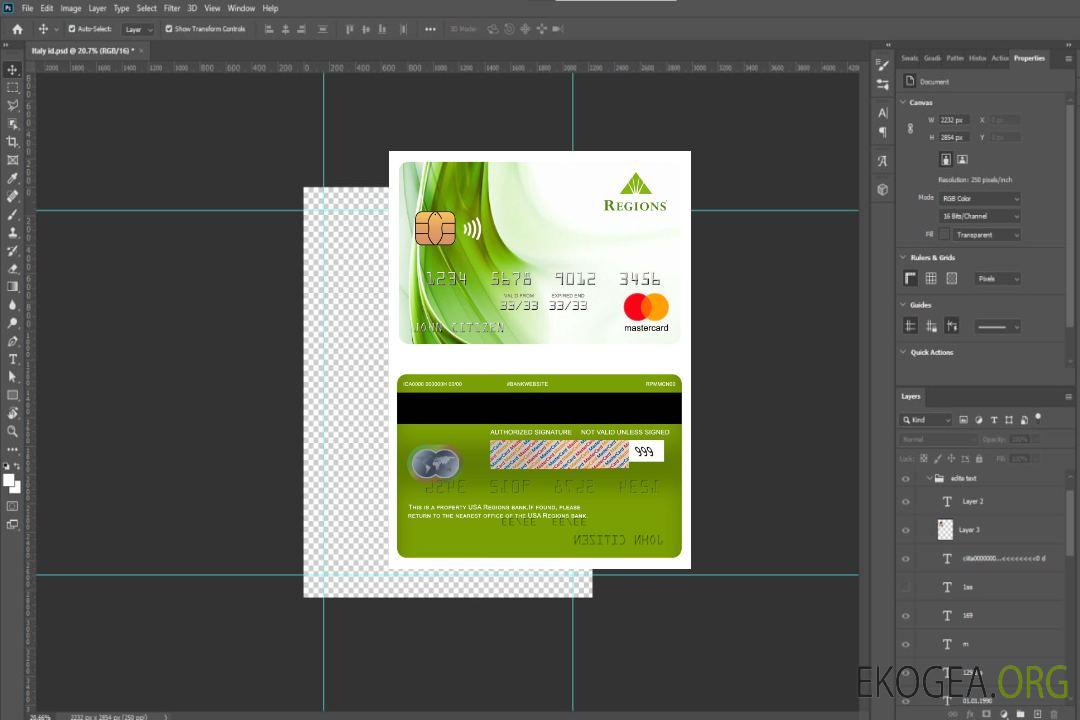The width and height of the screenshot is (1080, 720).
Task: Open the Paragraph panel icon
Action: click(882, 132)
